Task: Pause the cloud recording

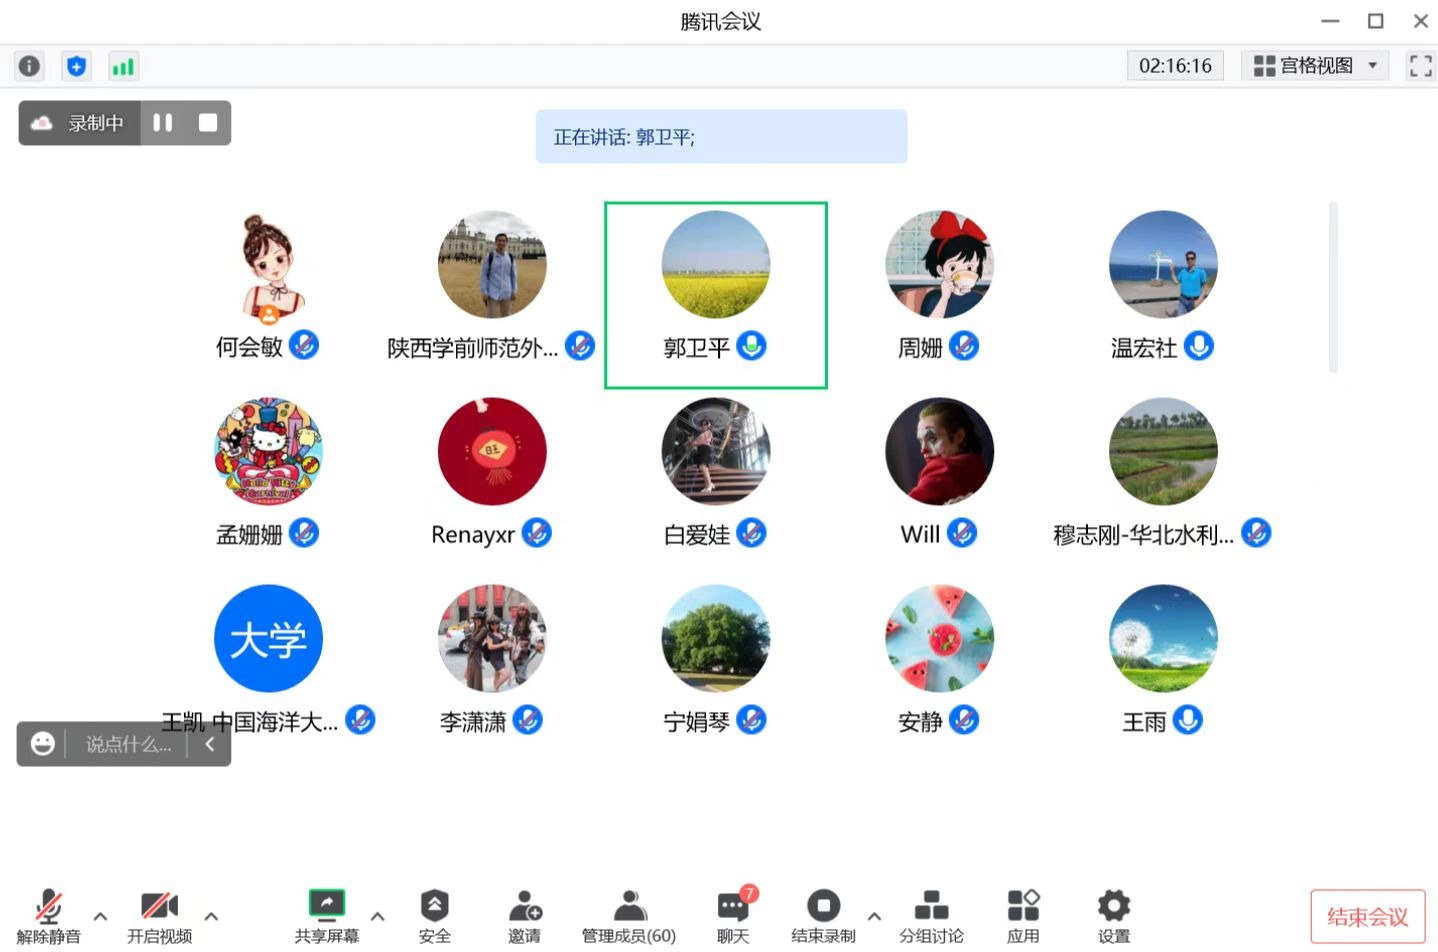Action: click(x=163, y=123)
